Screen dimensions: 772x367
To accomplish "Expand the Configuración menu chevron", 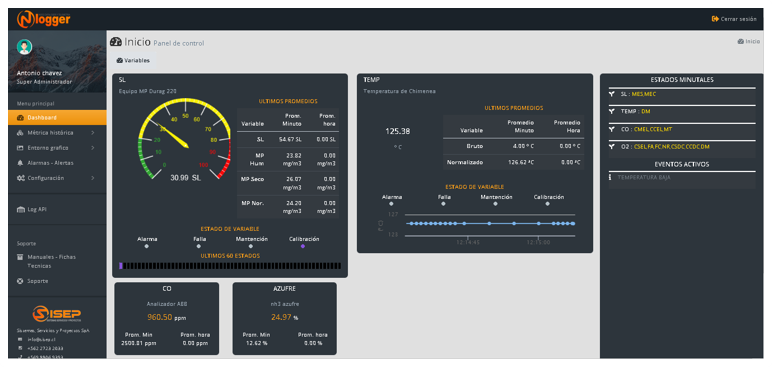I will coord(93,178).
